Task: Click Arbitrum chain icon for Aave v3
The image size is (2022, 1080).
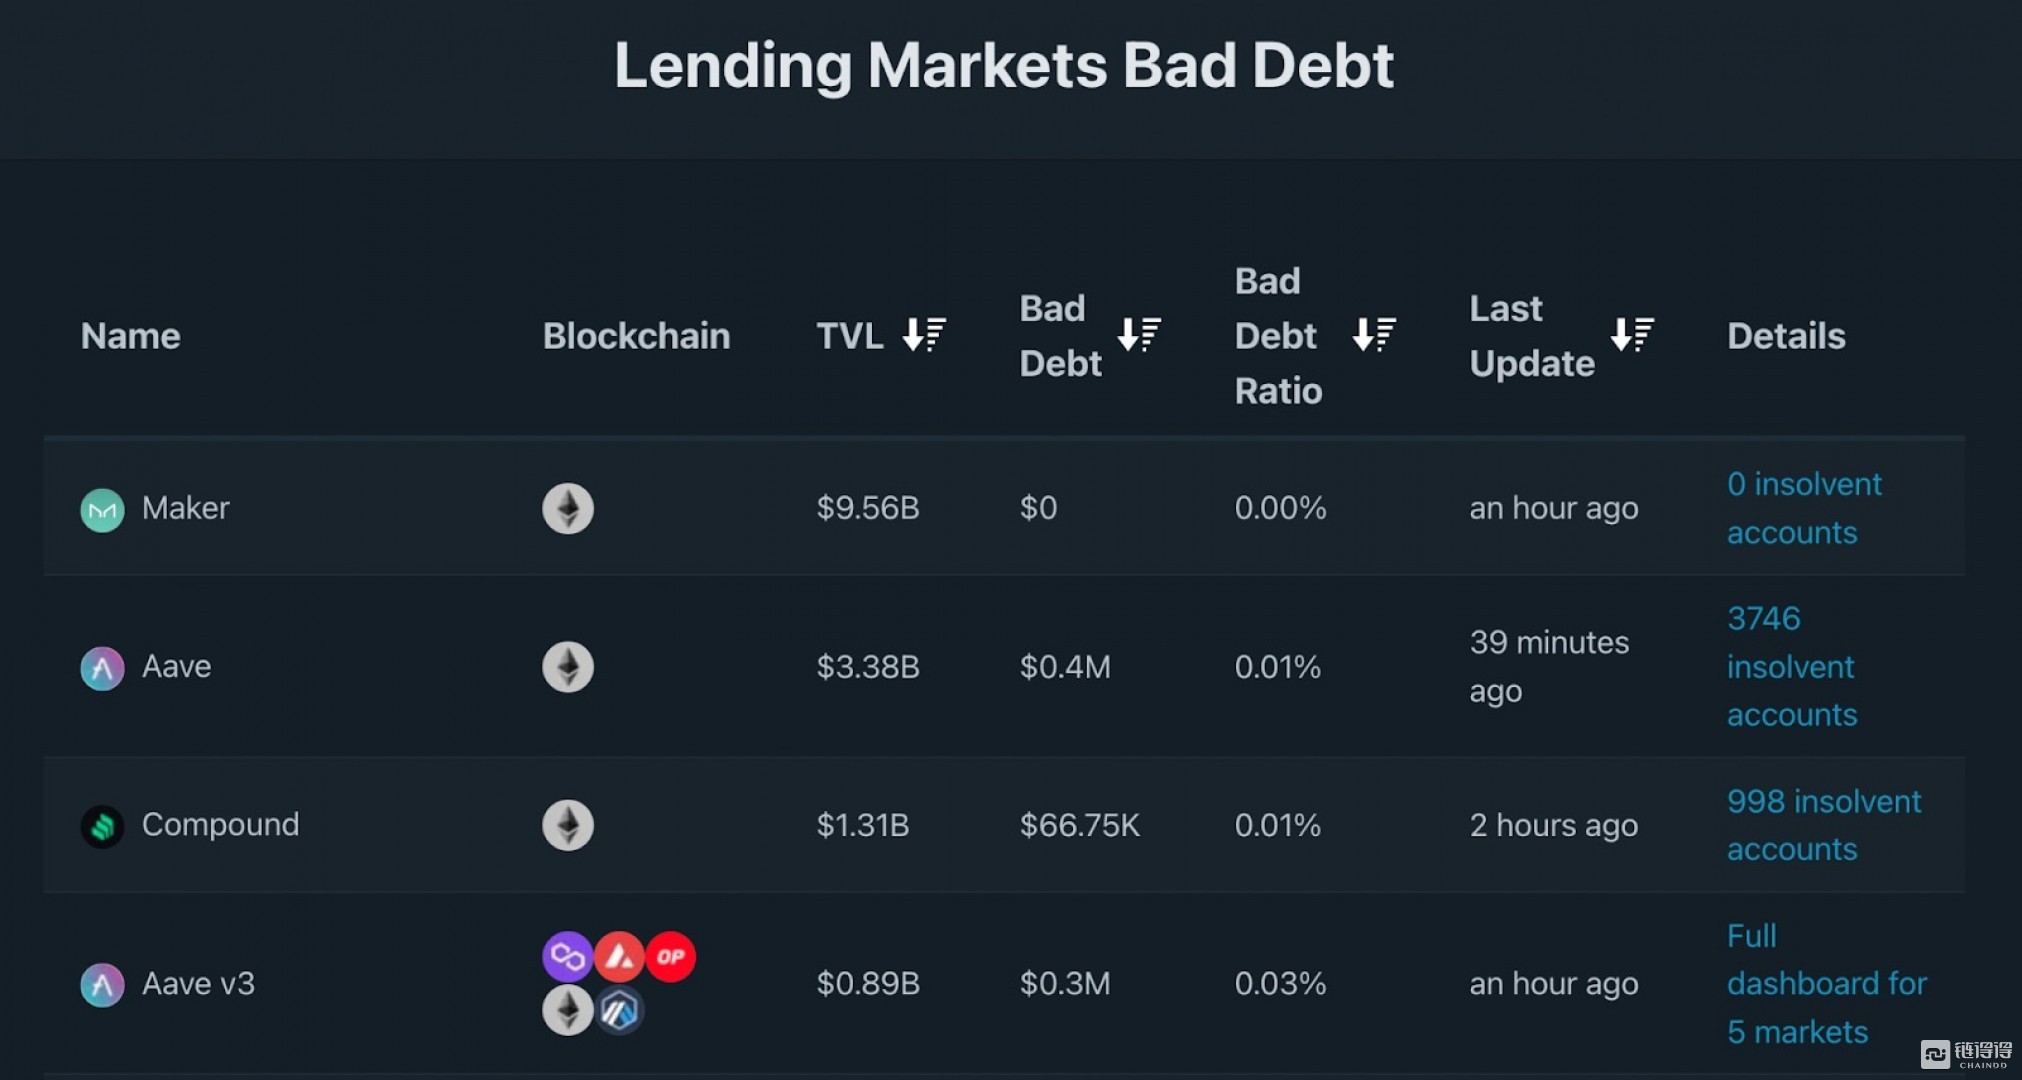Action: tap(619, 1011)
